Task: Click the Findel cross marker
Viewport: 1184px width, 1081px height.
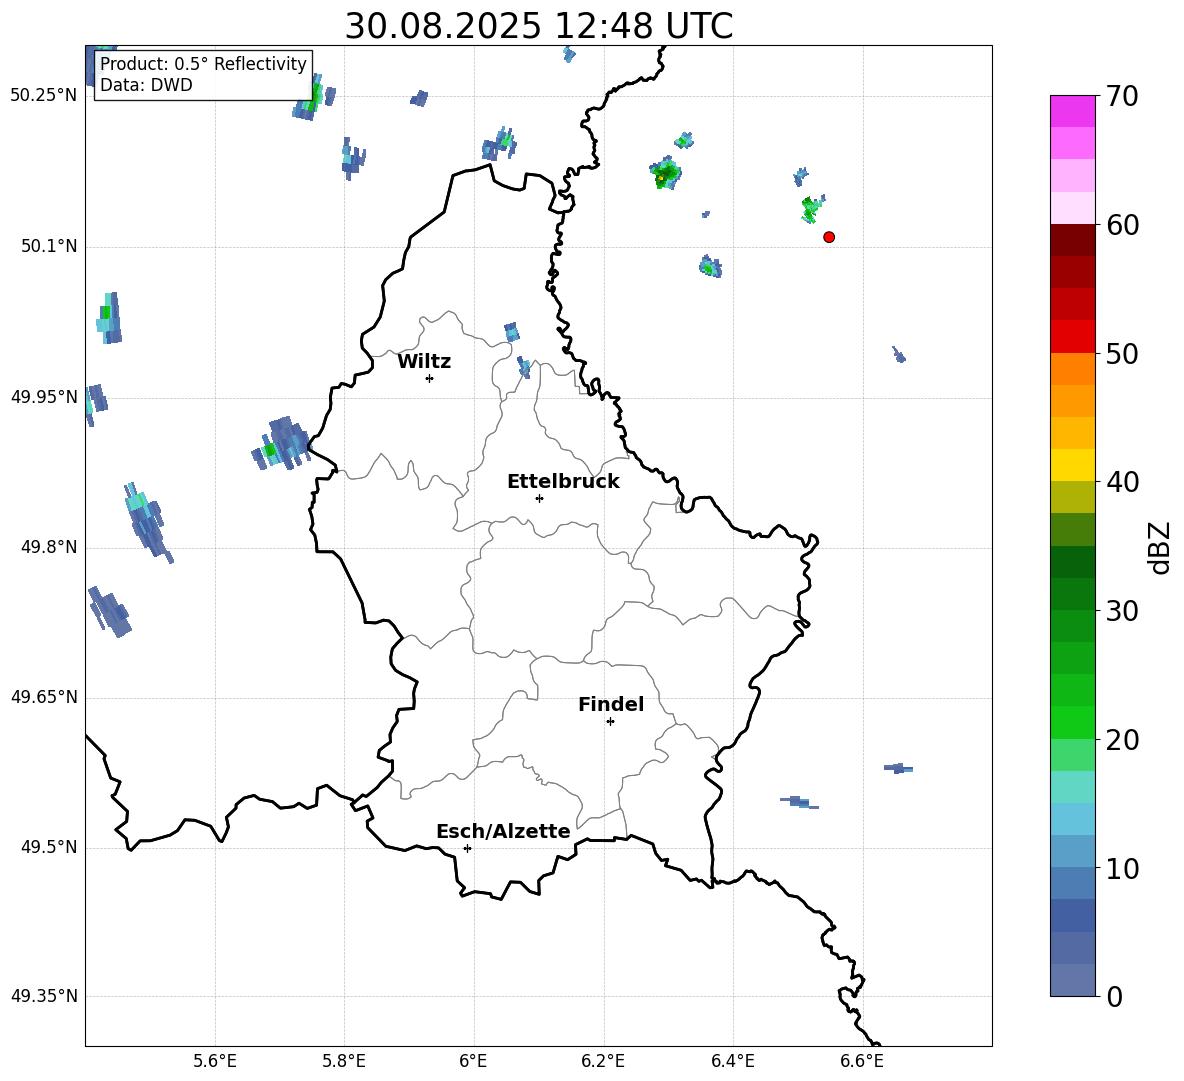Action: 610,721
